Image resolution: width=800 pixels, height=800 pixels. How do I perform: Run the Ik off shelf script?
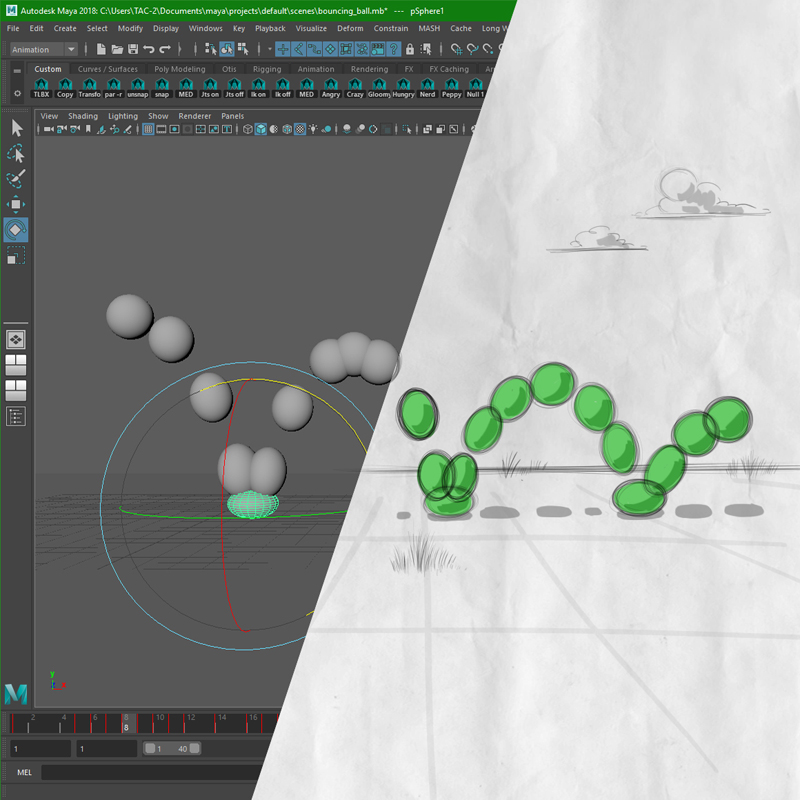pos(283,88)
